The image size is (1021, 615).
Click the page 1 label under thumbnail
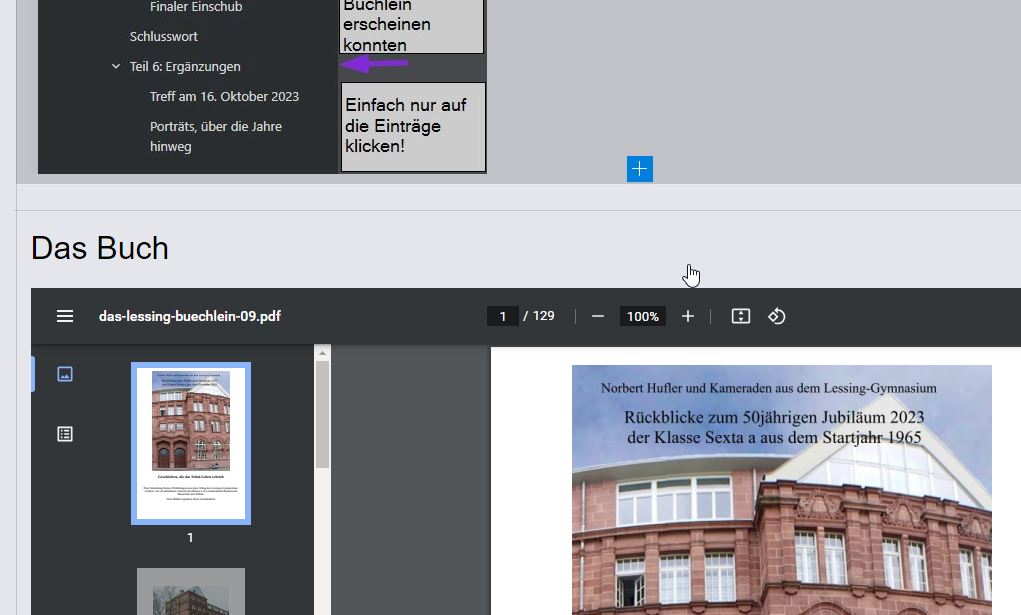coord(190,537)
